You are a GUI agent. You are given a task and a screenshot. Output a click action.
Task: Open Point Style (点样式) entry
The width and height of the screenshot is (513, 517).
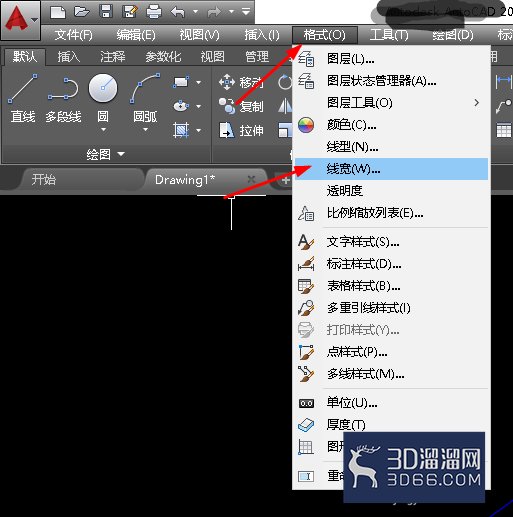(391, 352)
